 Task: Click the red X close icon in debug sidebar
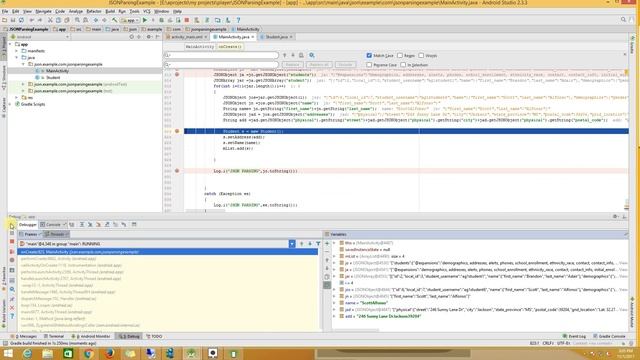(12, 308)
